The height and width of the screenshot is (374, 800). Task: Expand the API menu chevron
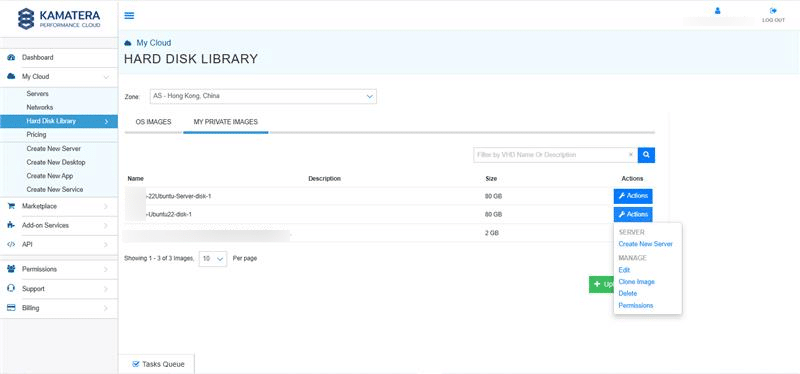point(106,245)
